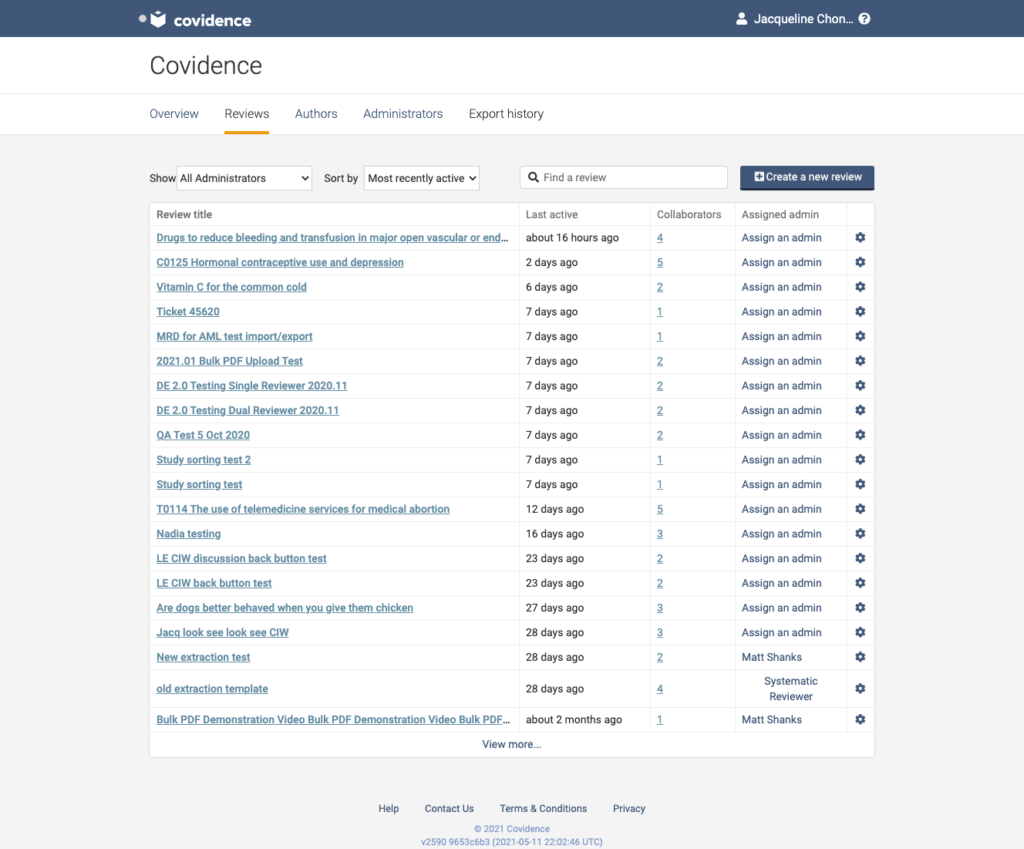Open the help question-mark icon
Screen dimensions: 1024x849
(x=864, y=19)
